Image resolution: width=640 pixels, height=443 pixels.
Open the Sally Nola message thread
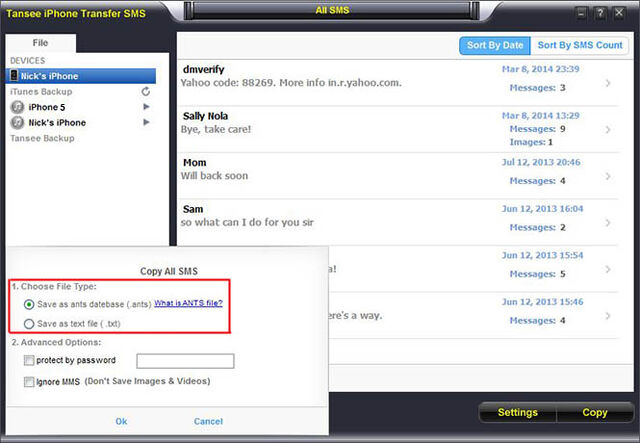pos(399,129)
